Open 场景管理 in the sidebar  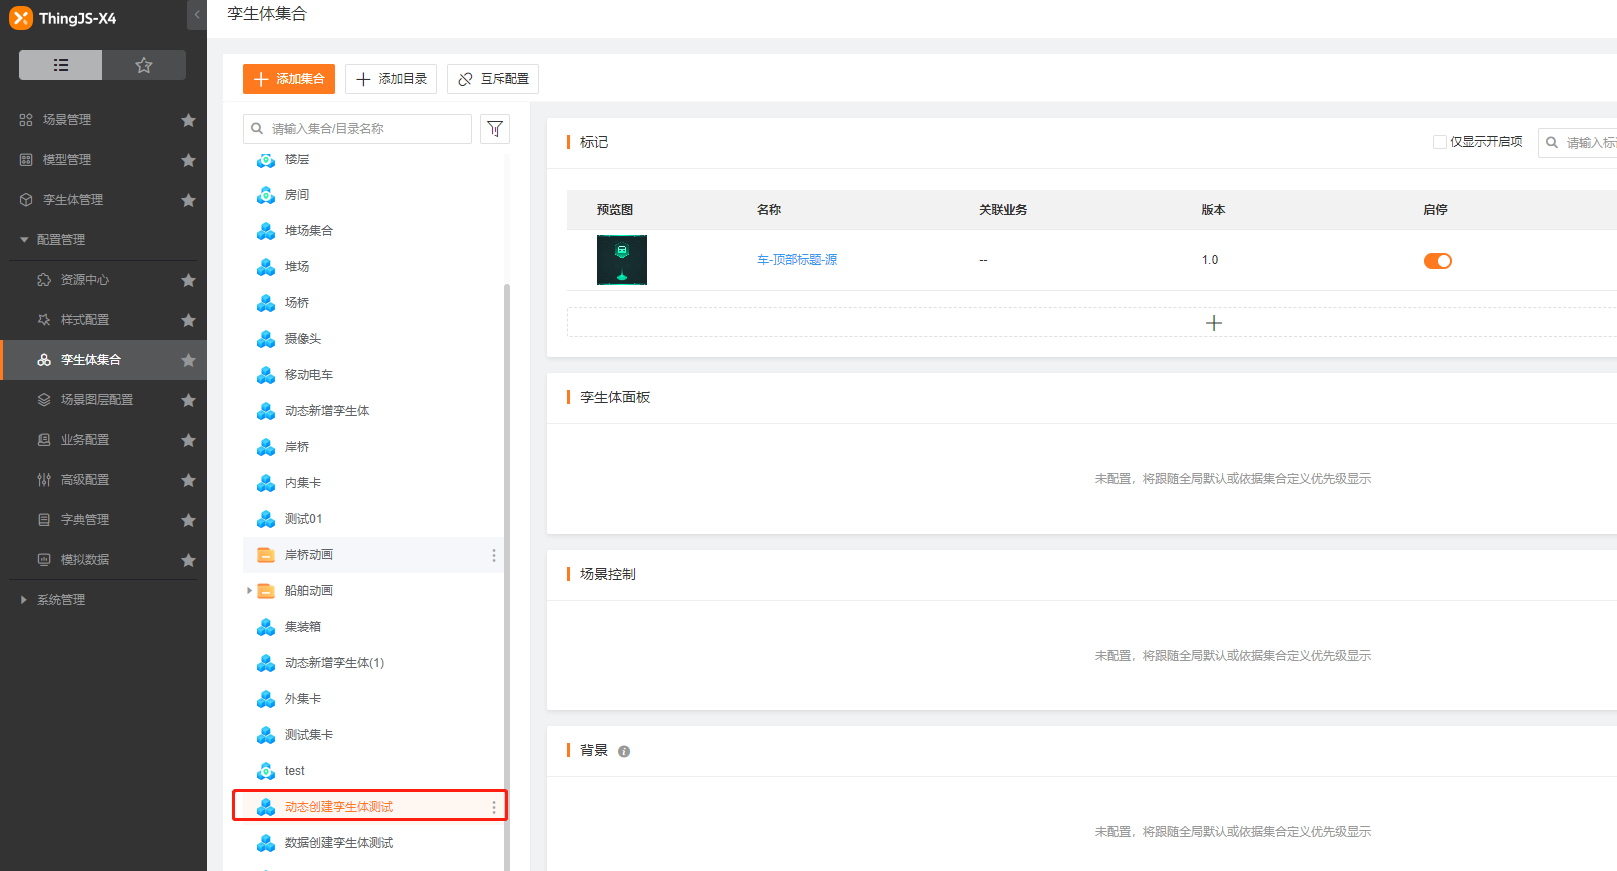[x=67, y=120]
